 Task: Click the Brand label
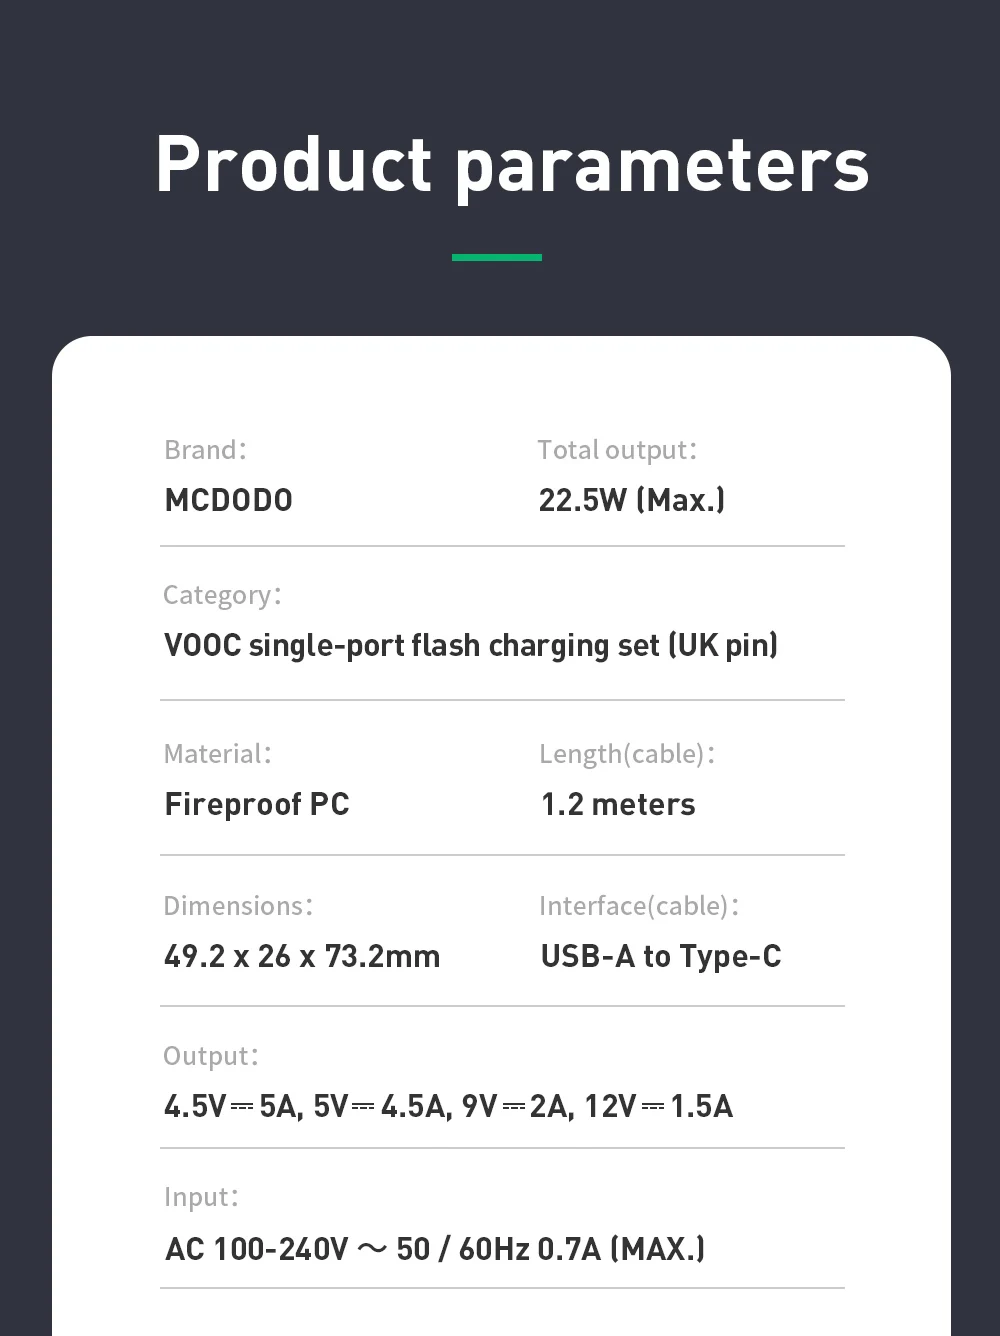pos(205,450)
